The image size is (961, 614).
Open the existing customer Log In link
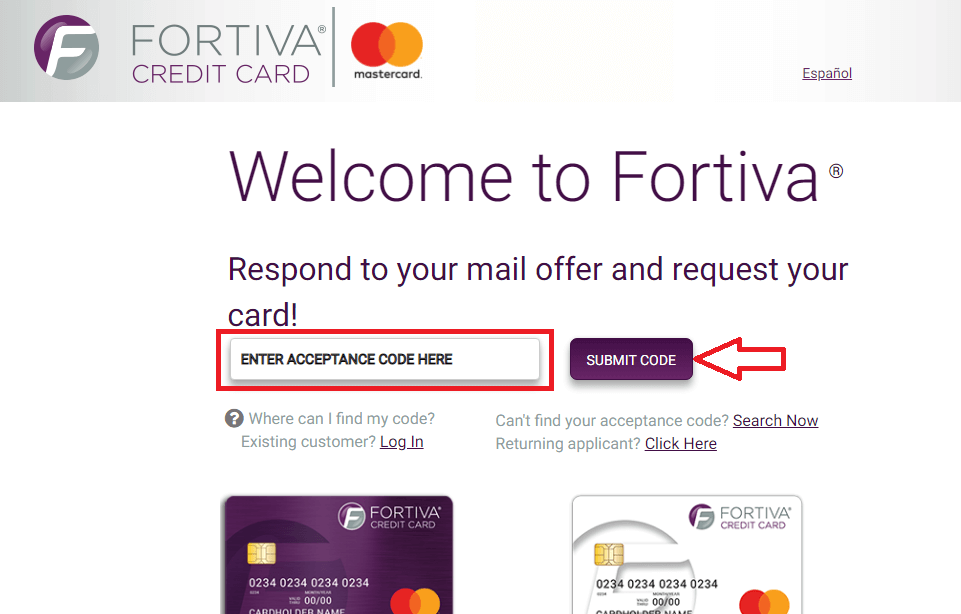click(x=401, y=442)
